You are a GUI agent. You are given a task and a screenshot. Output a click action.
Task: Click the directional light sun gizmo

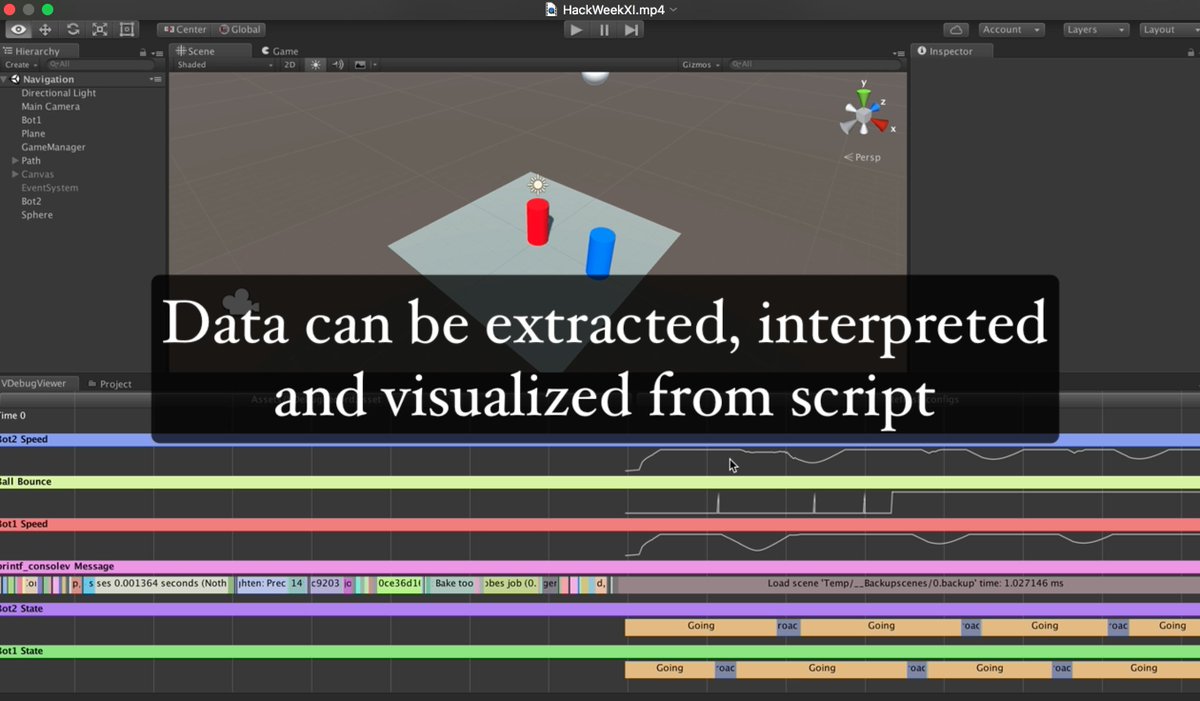click(x=538, y=184)
